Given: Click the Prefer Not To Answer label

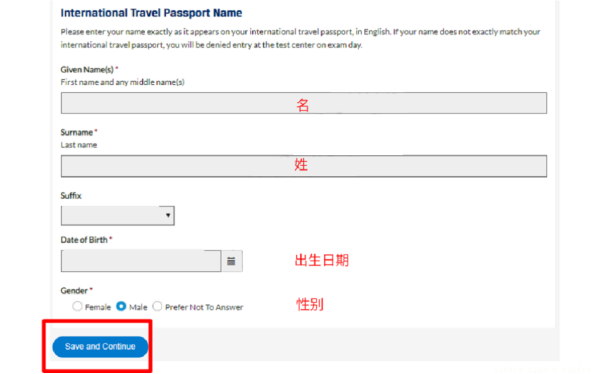Looking at the screenshot, I should pyautogui.click(x=204, y=307).
